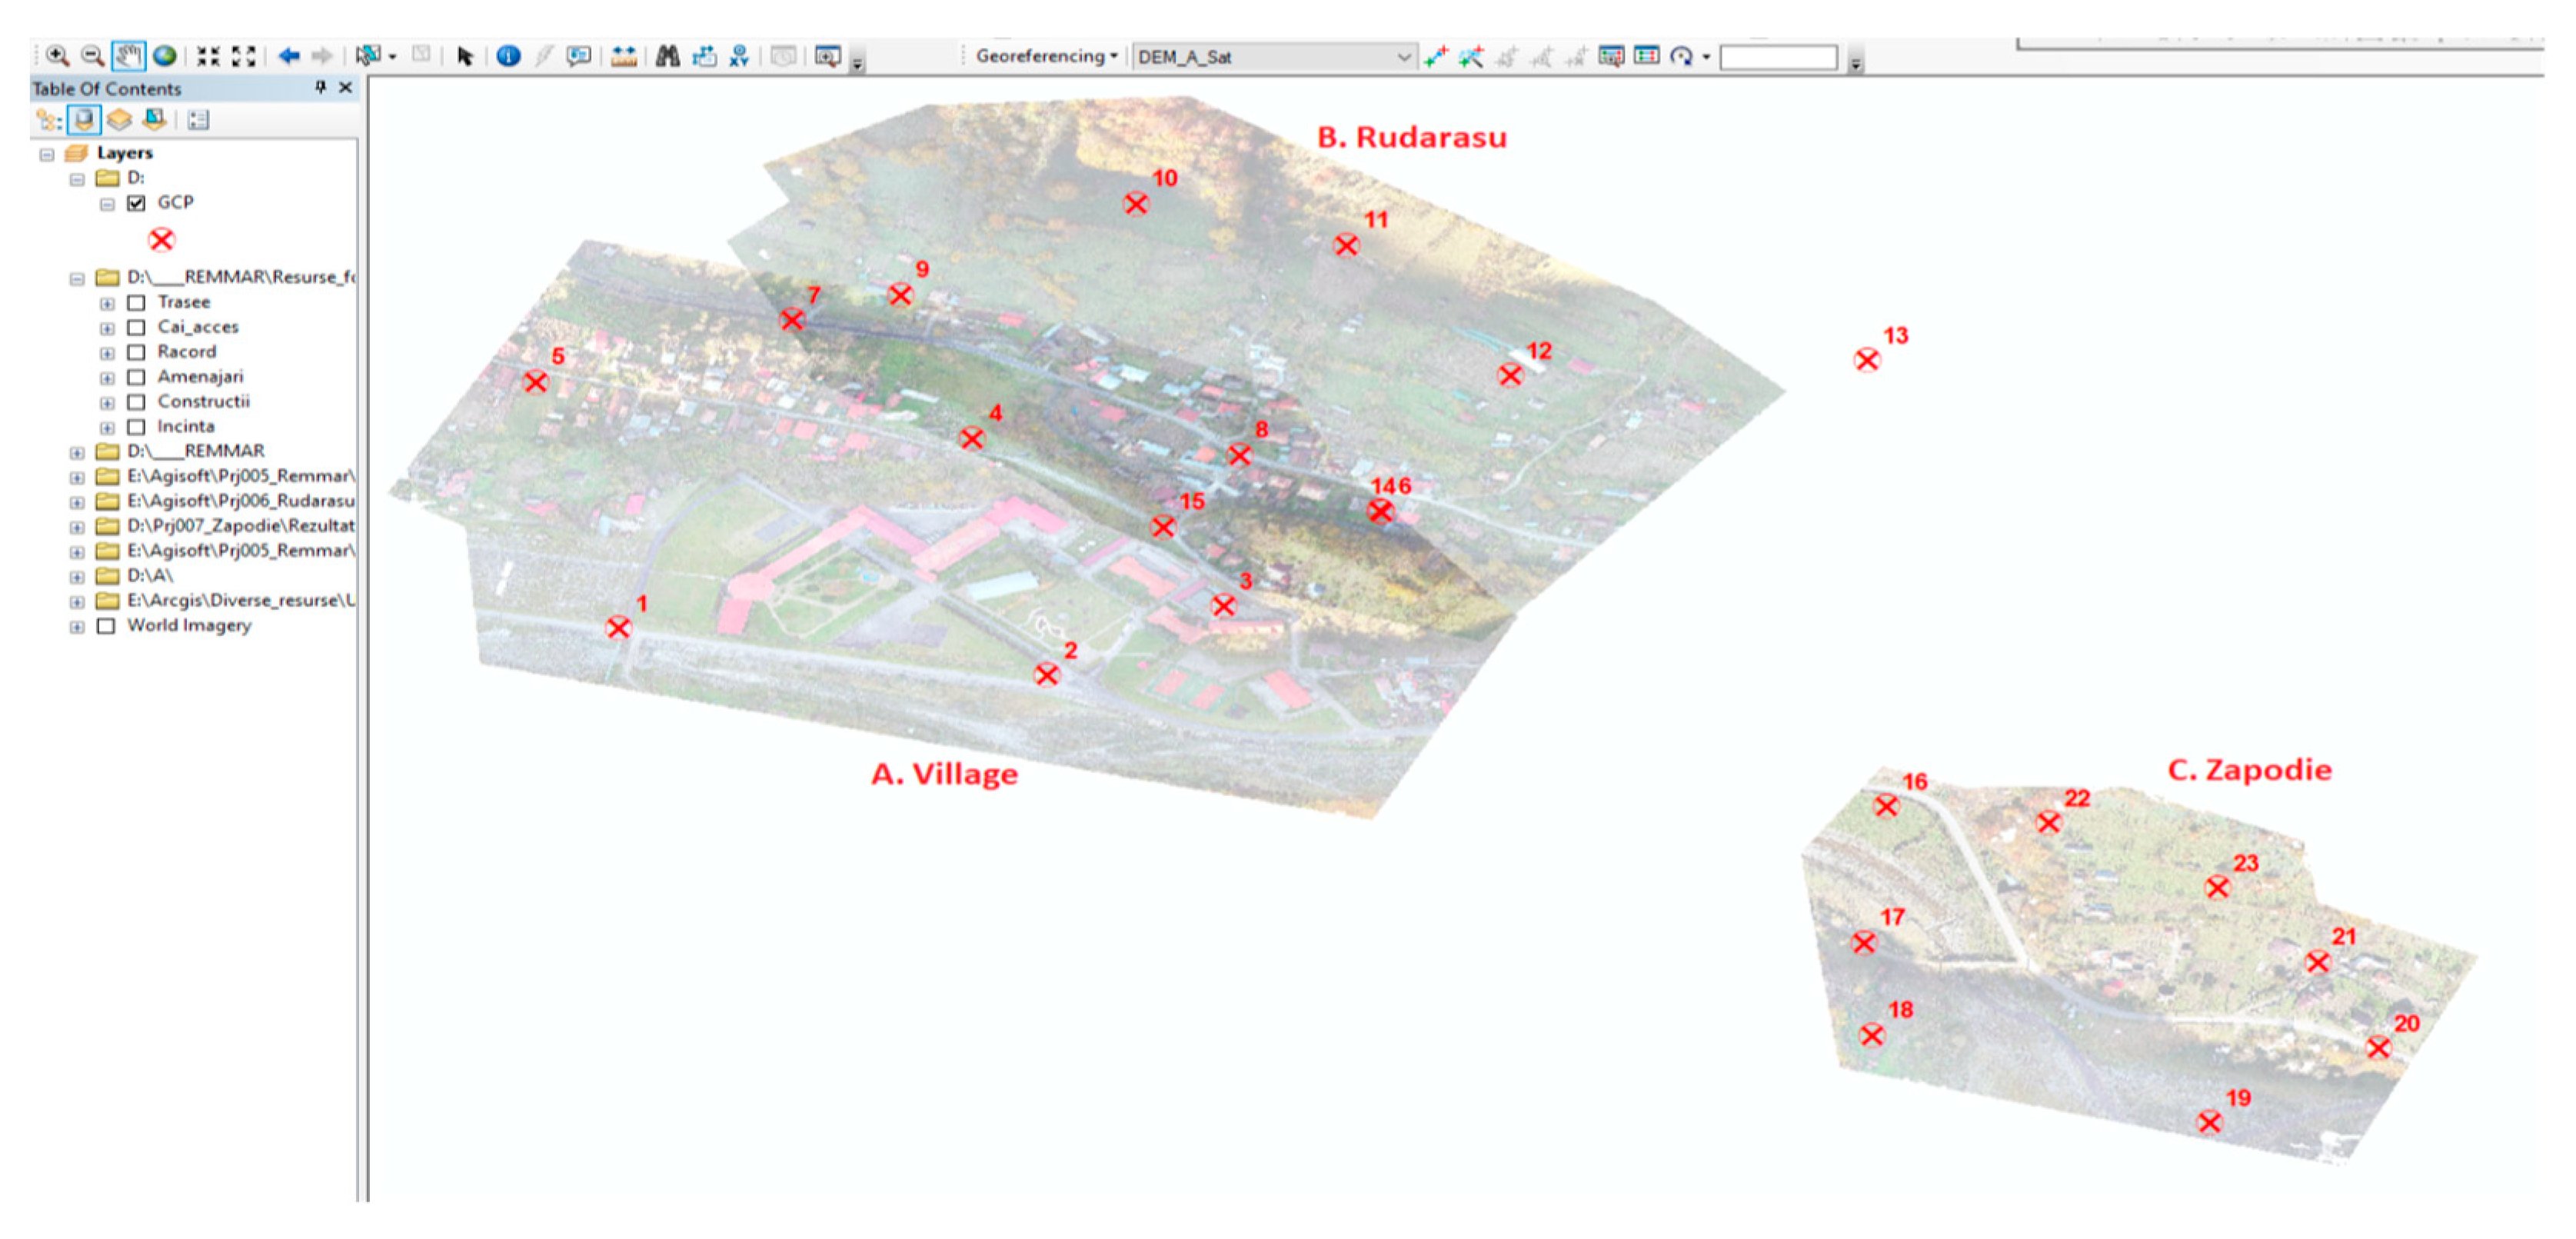This screenshot has width=2576, height=1239.
Task: Go back to previous extent
Action: coord(289,56)
